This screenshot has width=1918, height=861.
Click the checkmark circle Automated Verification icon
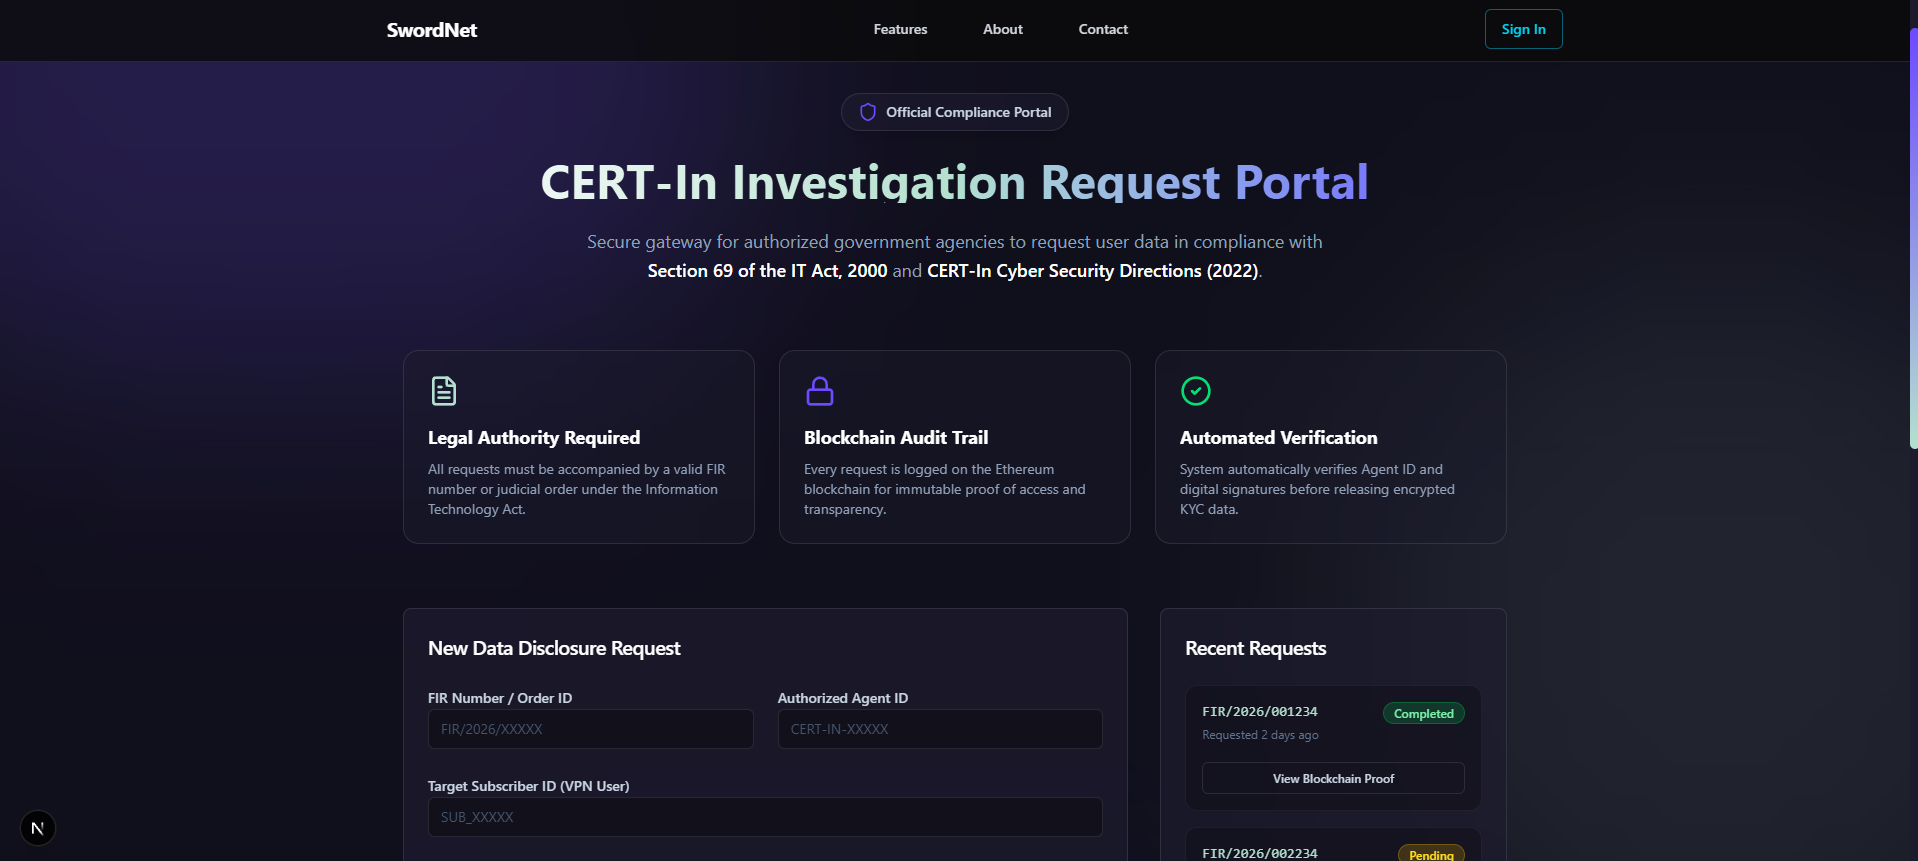(1195, 390)
